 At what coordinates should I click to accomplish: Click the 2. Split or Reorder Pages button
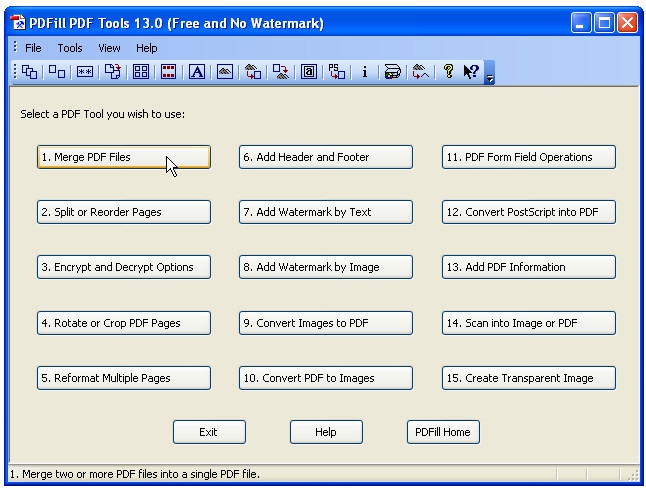tap(124, 212)
